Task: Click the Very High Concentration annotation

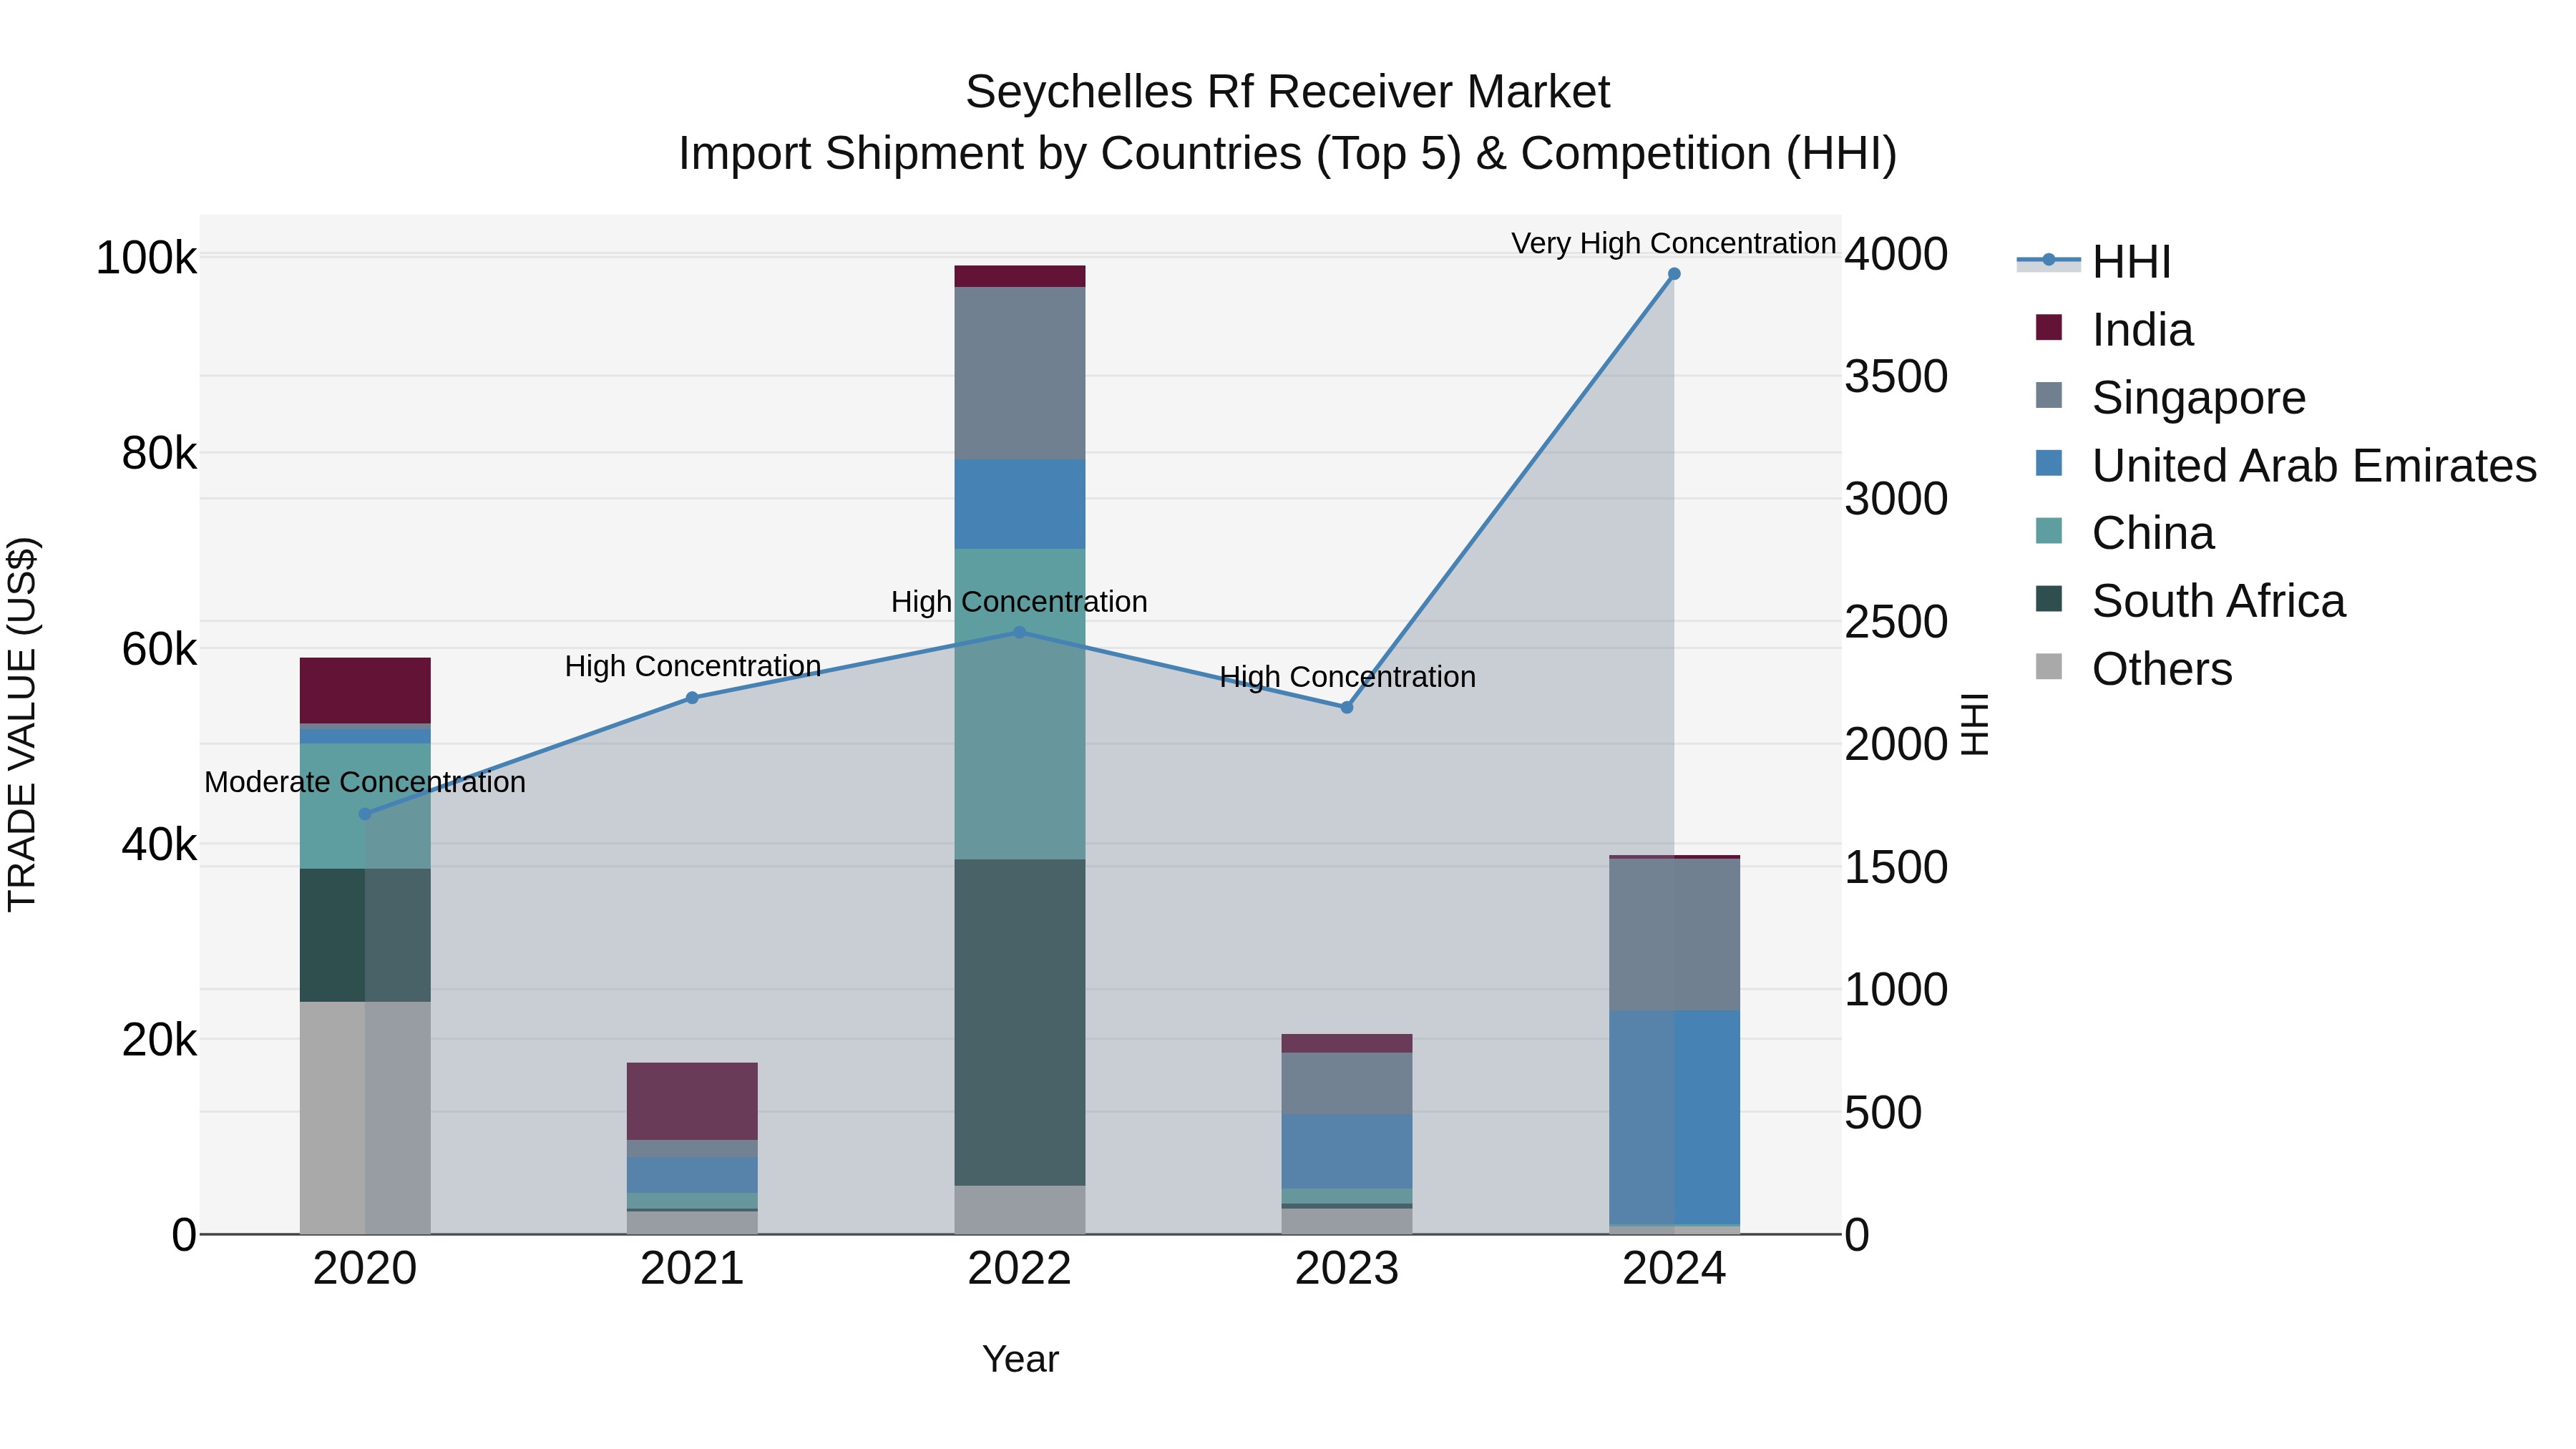Action: 1673,243
